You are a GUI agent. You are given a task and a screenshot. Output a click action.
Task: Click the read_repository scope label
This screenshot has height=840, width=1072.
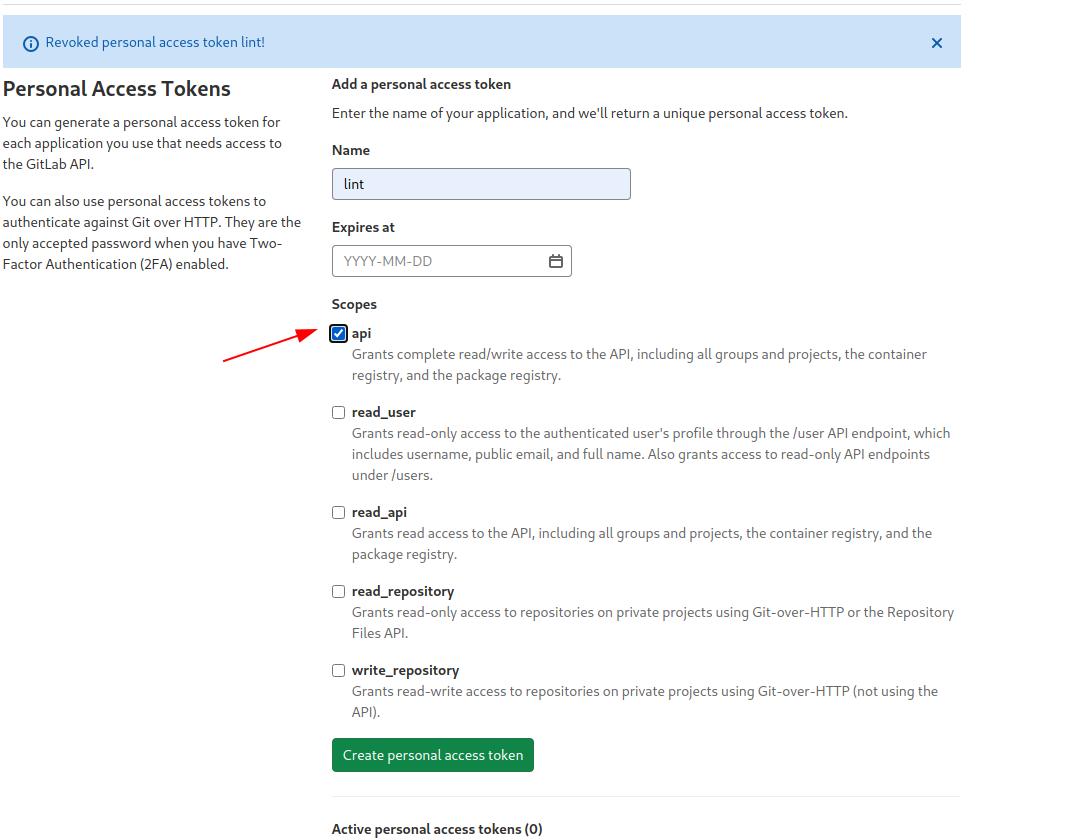pyautogui.click(x=403, y=591)
